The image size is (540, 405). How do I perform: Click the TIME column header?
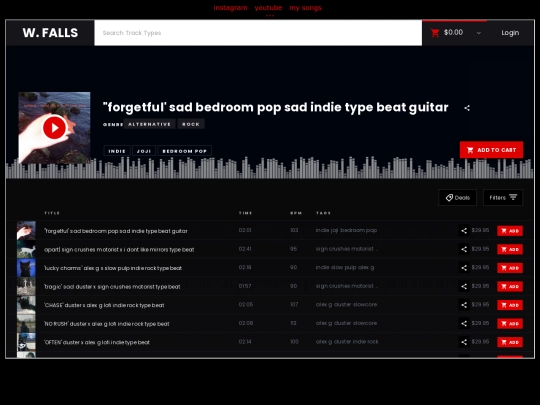(x=246, y=213)
